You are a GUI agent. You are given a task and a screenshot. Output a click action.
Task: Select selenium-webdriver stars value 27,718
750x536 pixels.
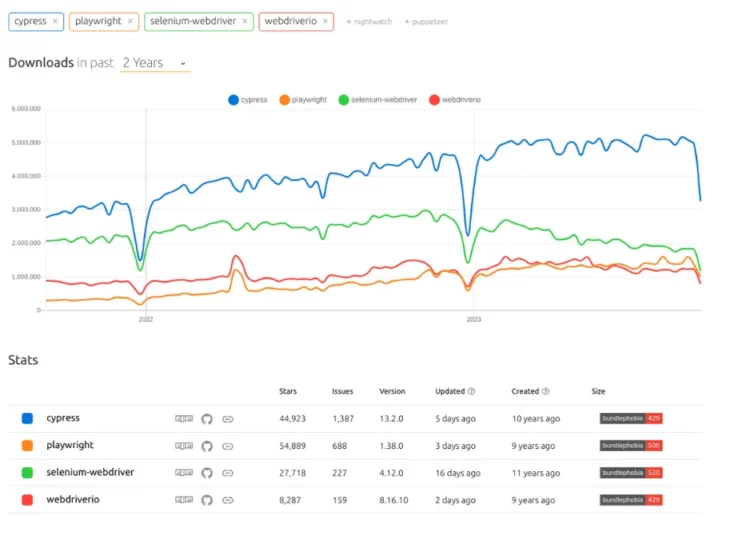pyautogui.click(x=292, y=473)
